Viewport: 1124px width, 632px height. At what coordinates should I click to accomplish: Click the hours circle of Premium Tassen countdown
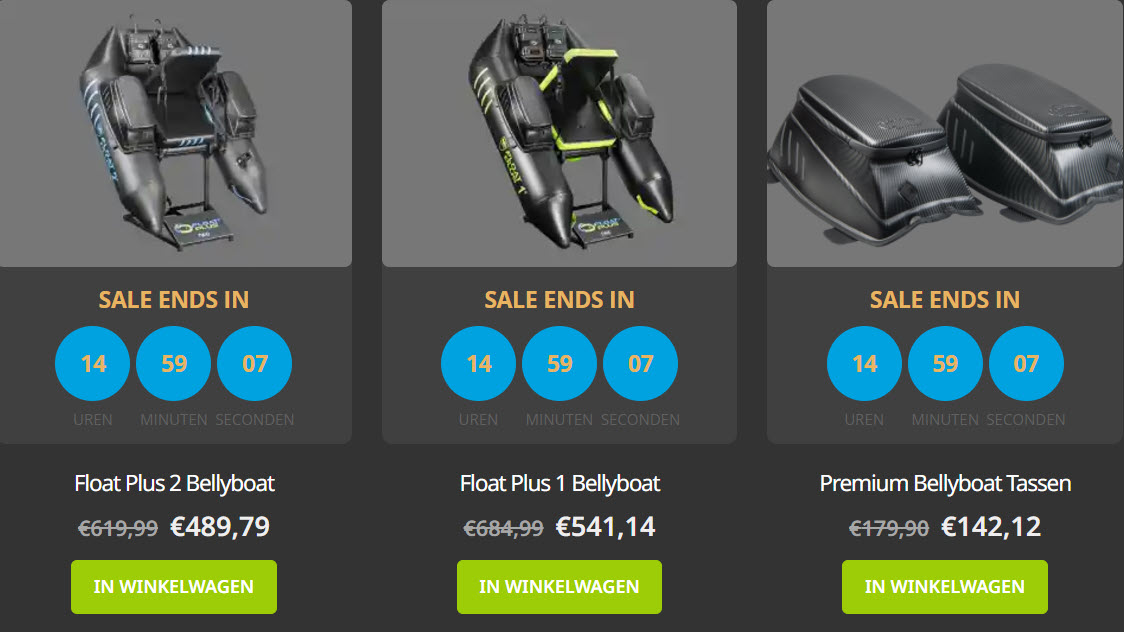tap(864, 363)
